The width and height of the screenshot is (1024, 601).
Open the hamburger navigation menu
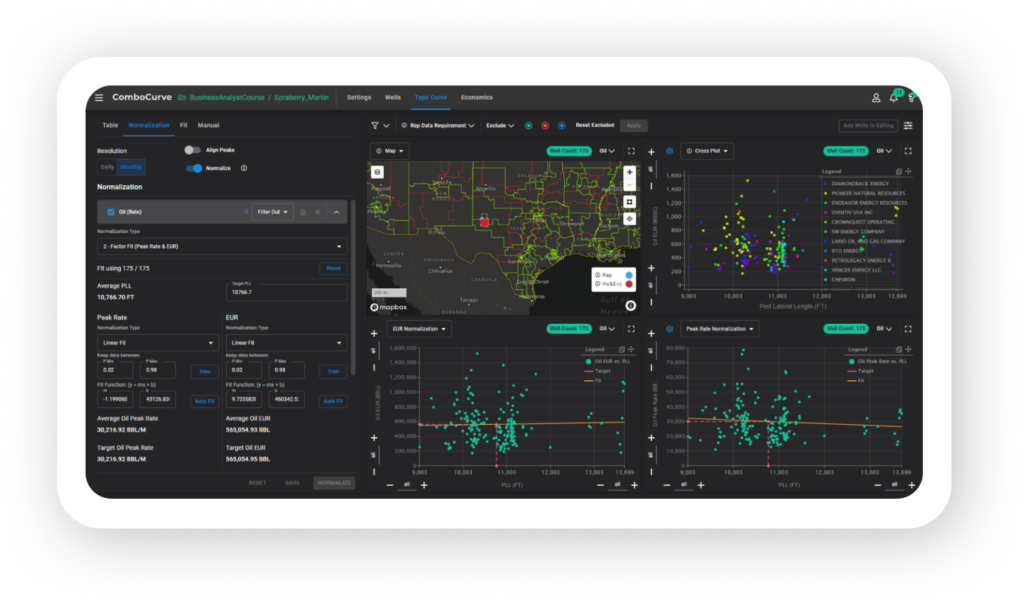[99, 97]
